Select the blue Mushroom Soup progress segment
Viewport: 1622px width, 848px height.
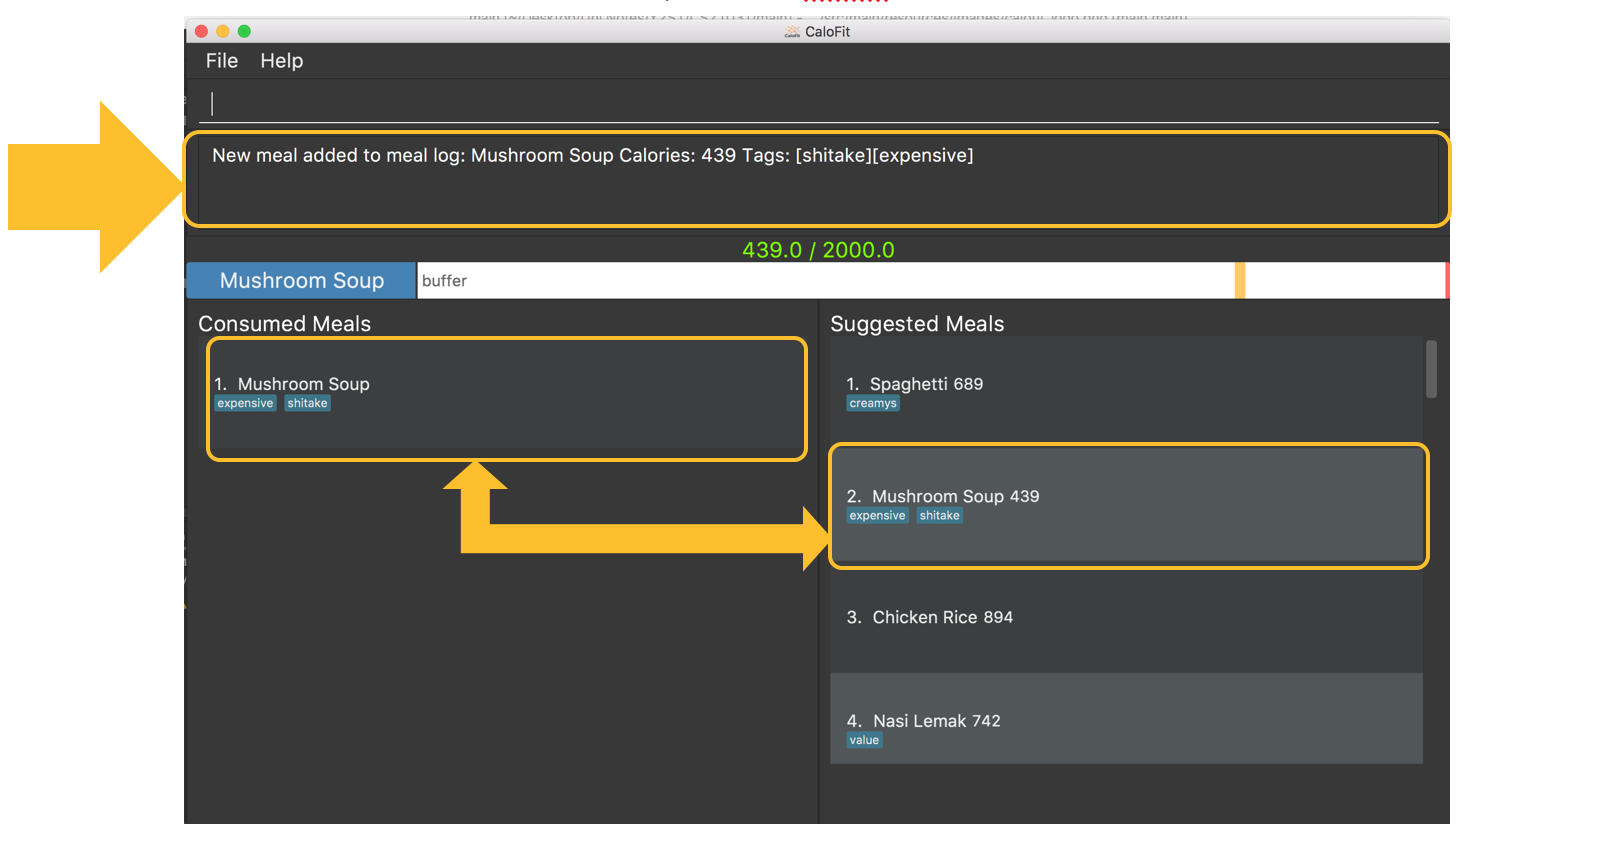(x=301, y=280)
